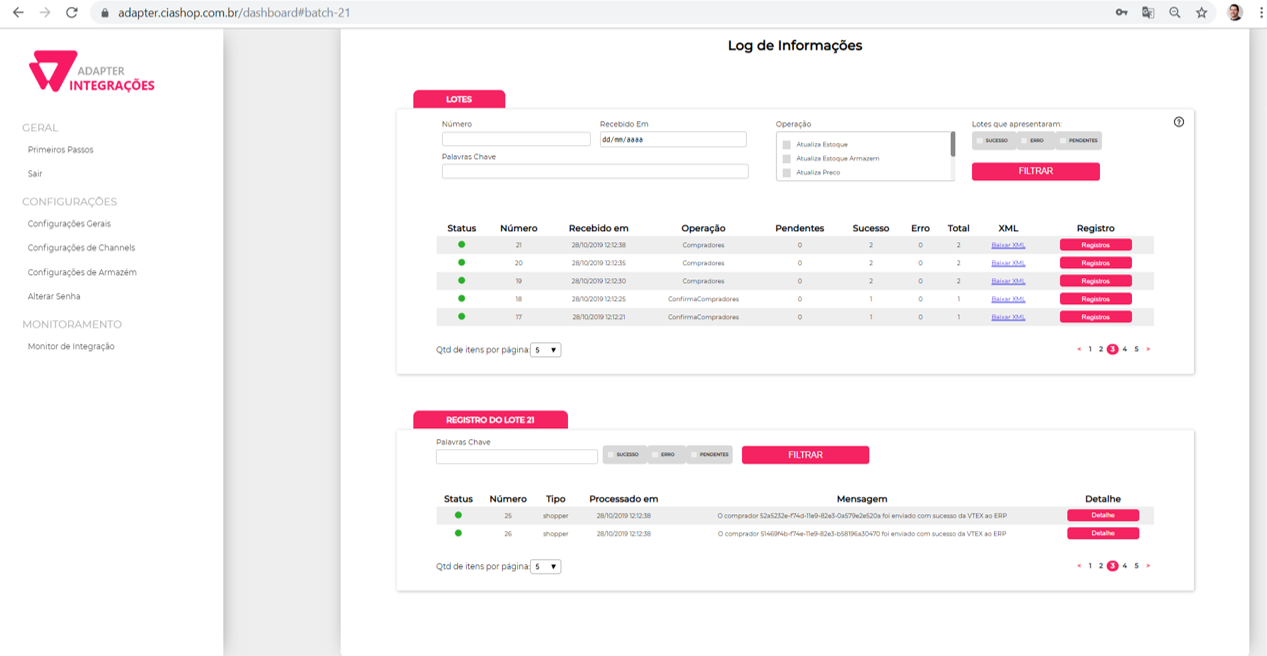The image size is (1267, 656).
Task: Toggle the Erro filter in Registro do Lote
Action: [x=665, y=455]
